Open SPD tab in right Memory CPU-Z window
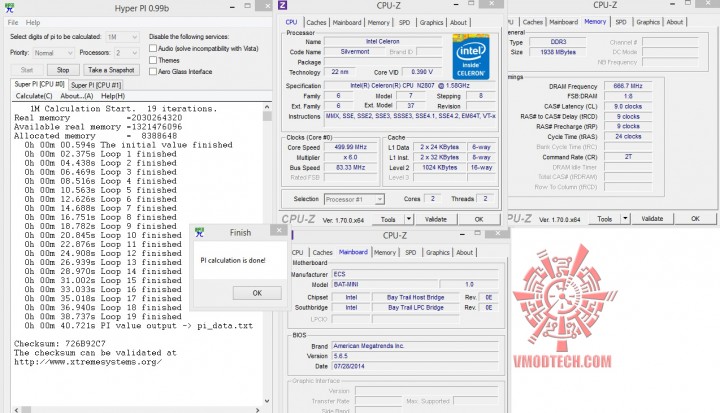Viewport: 720px width, 413px height. (621, 22)
